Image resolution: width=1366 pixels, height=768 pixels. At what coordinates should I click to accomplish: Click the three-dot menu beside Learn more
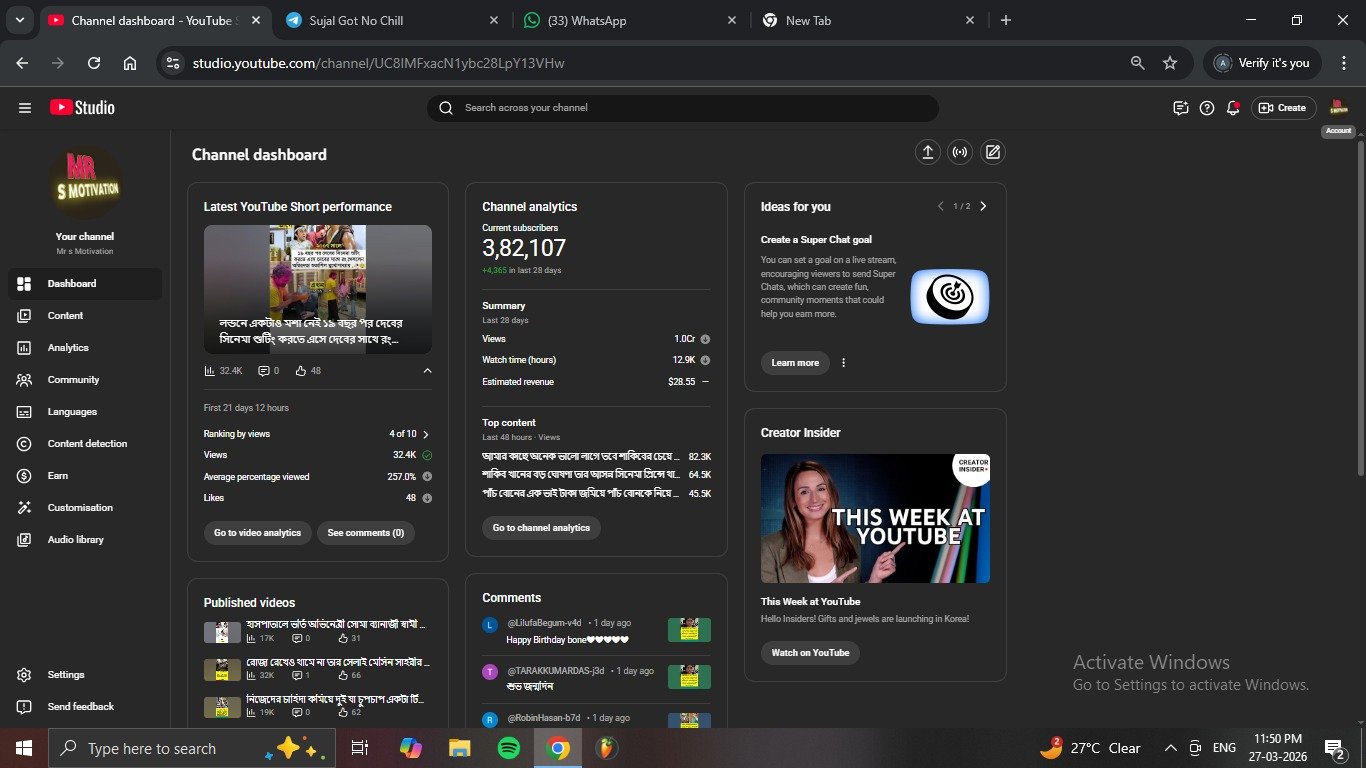pyautogui.click(x=843, y=363)
